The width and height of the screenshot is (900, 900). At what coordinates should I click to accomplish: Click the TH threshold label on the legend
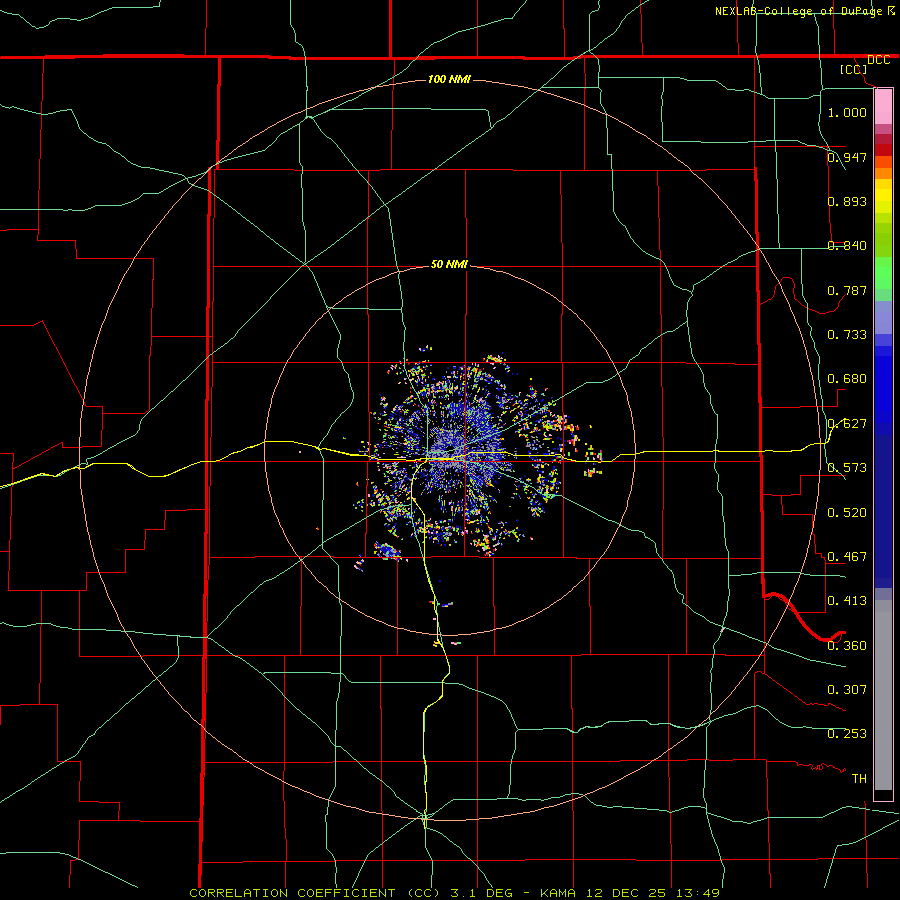click(859, 778)
